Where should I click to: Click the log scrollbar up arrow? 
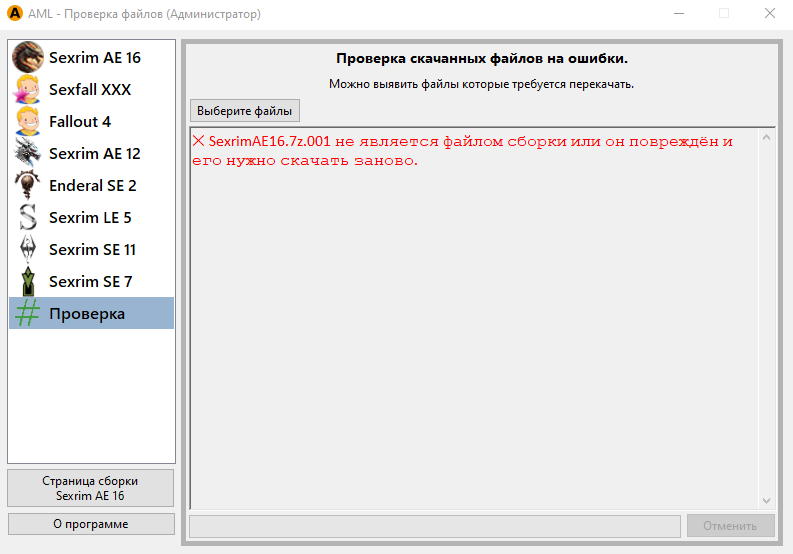pyautogui.click(x=767, y=135)
